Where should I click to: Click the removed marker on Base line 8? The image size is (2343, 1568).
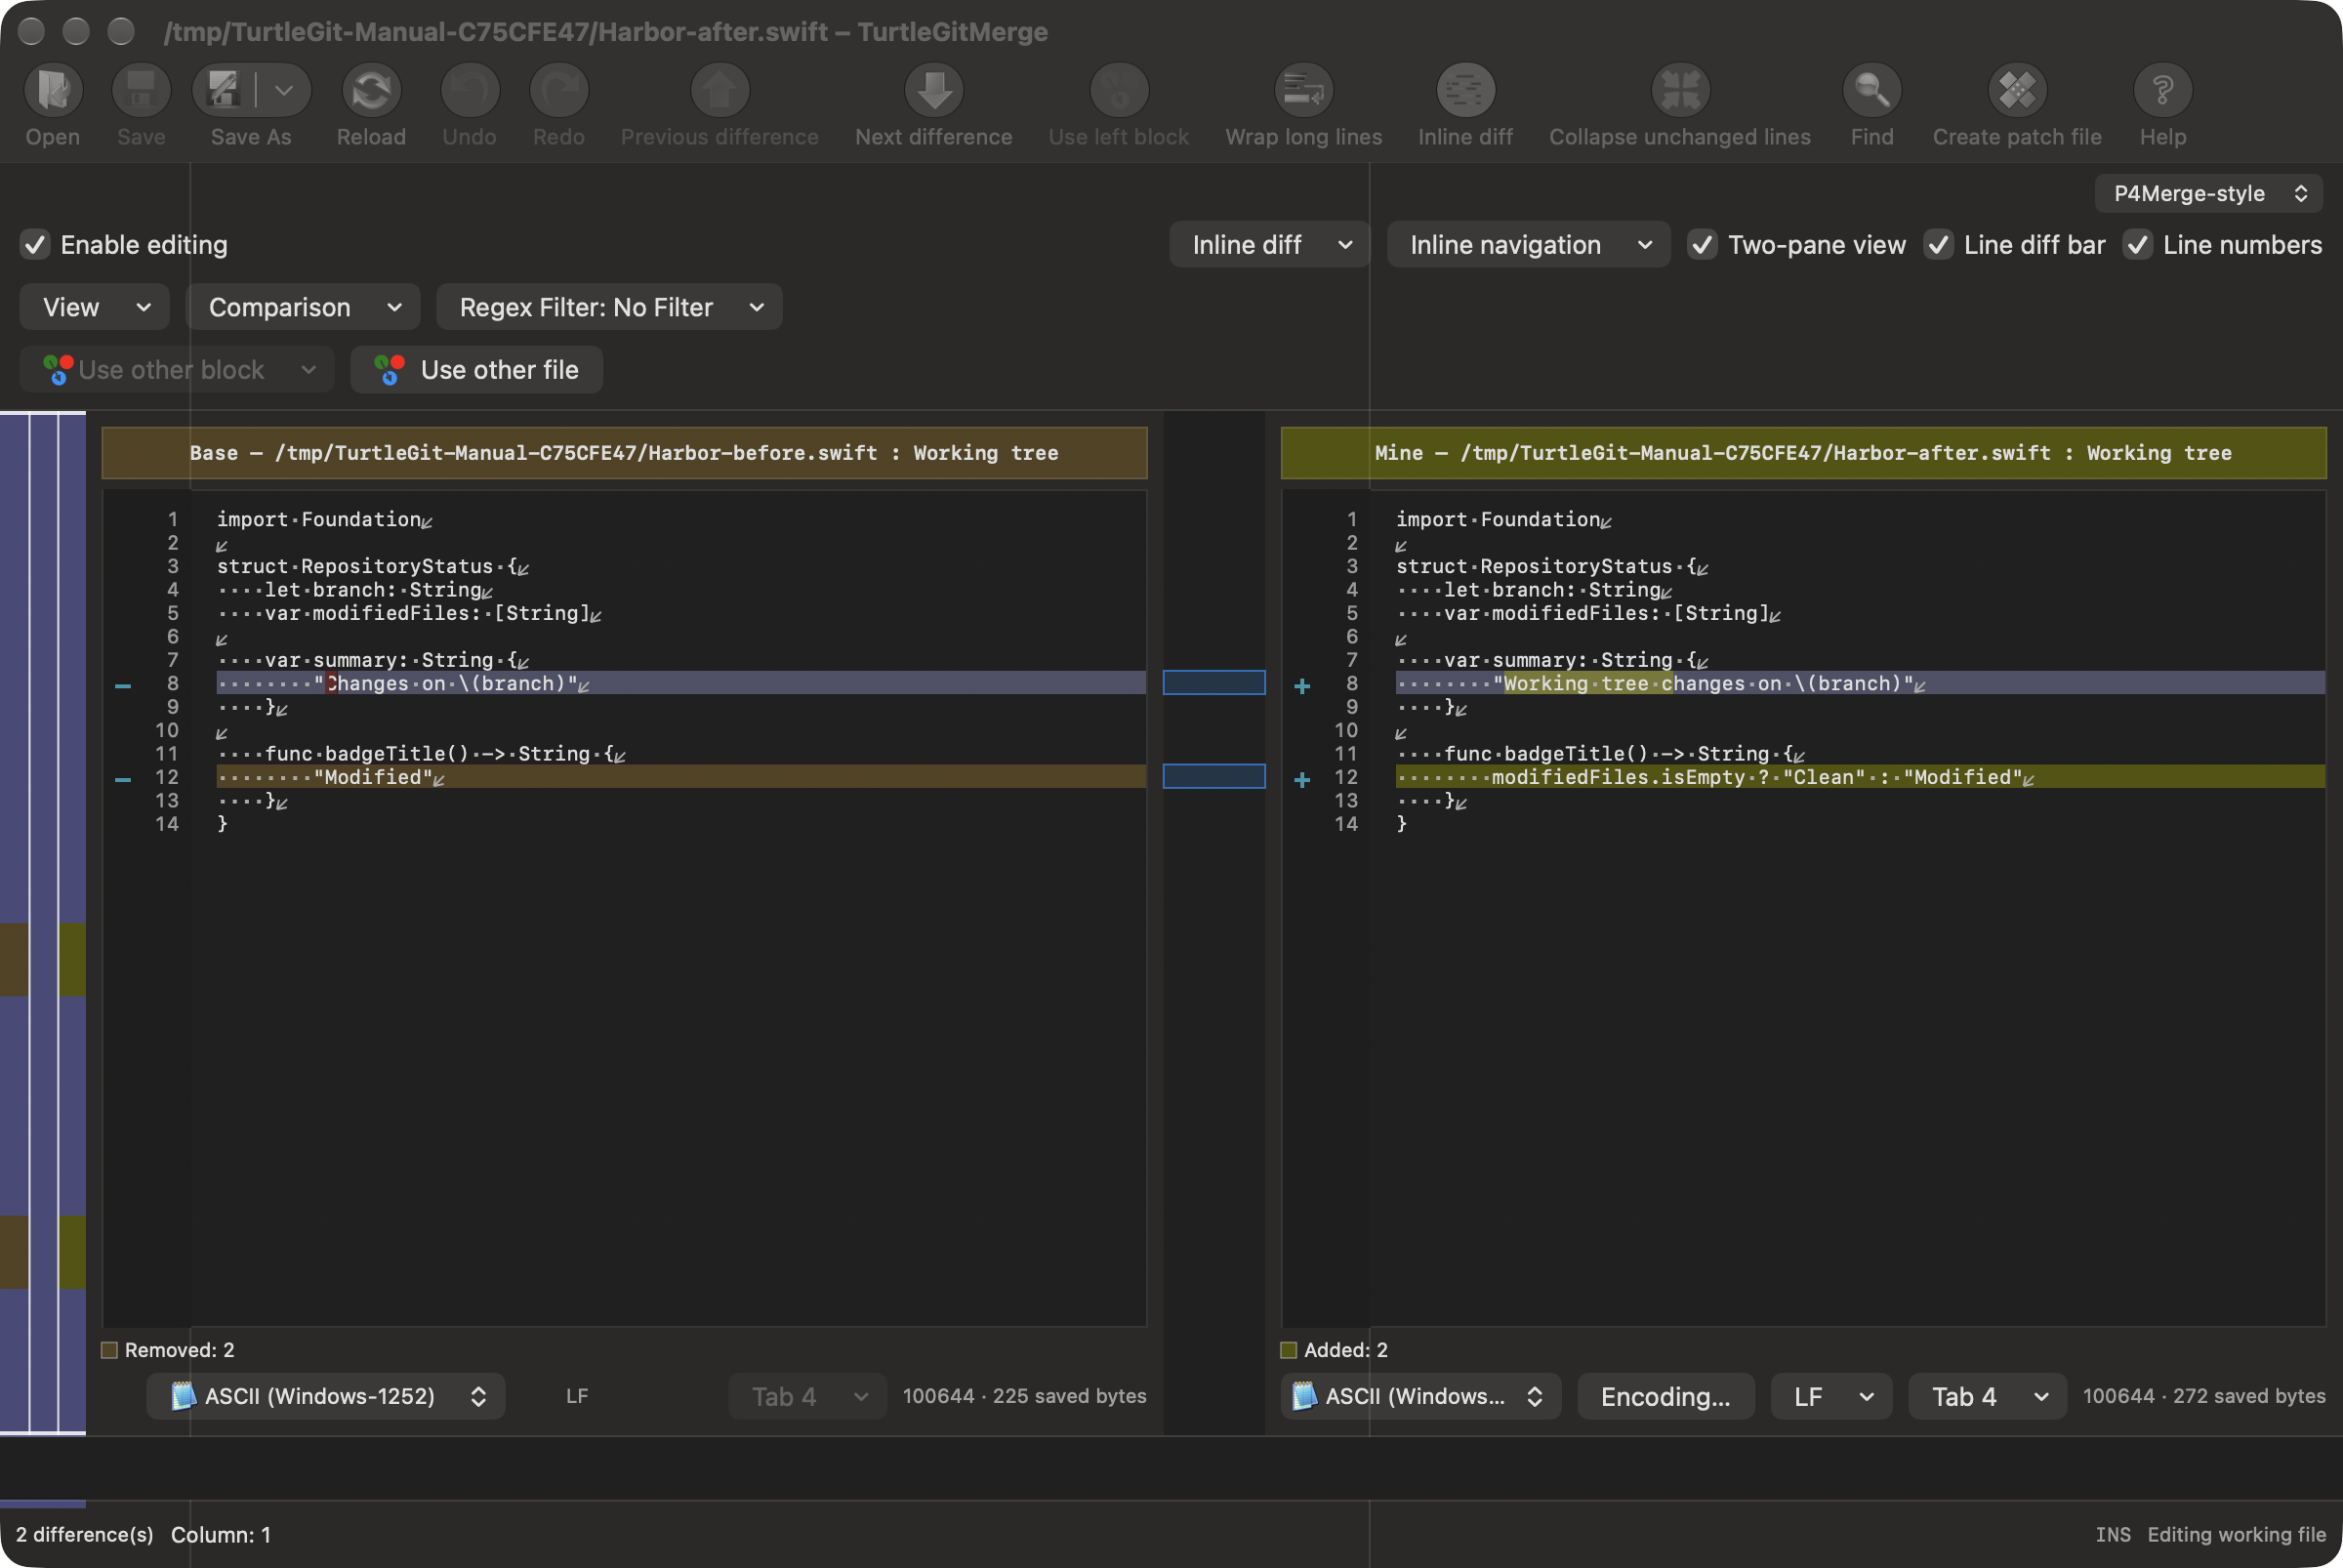[x=123, y=686]
